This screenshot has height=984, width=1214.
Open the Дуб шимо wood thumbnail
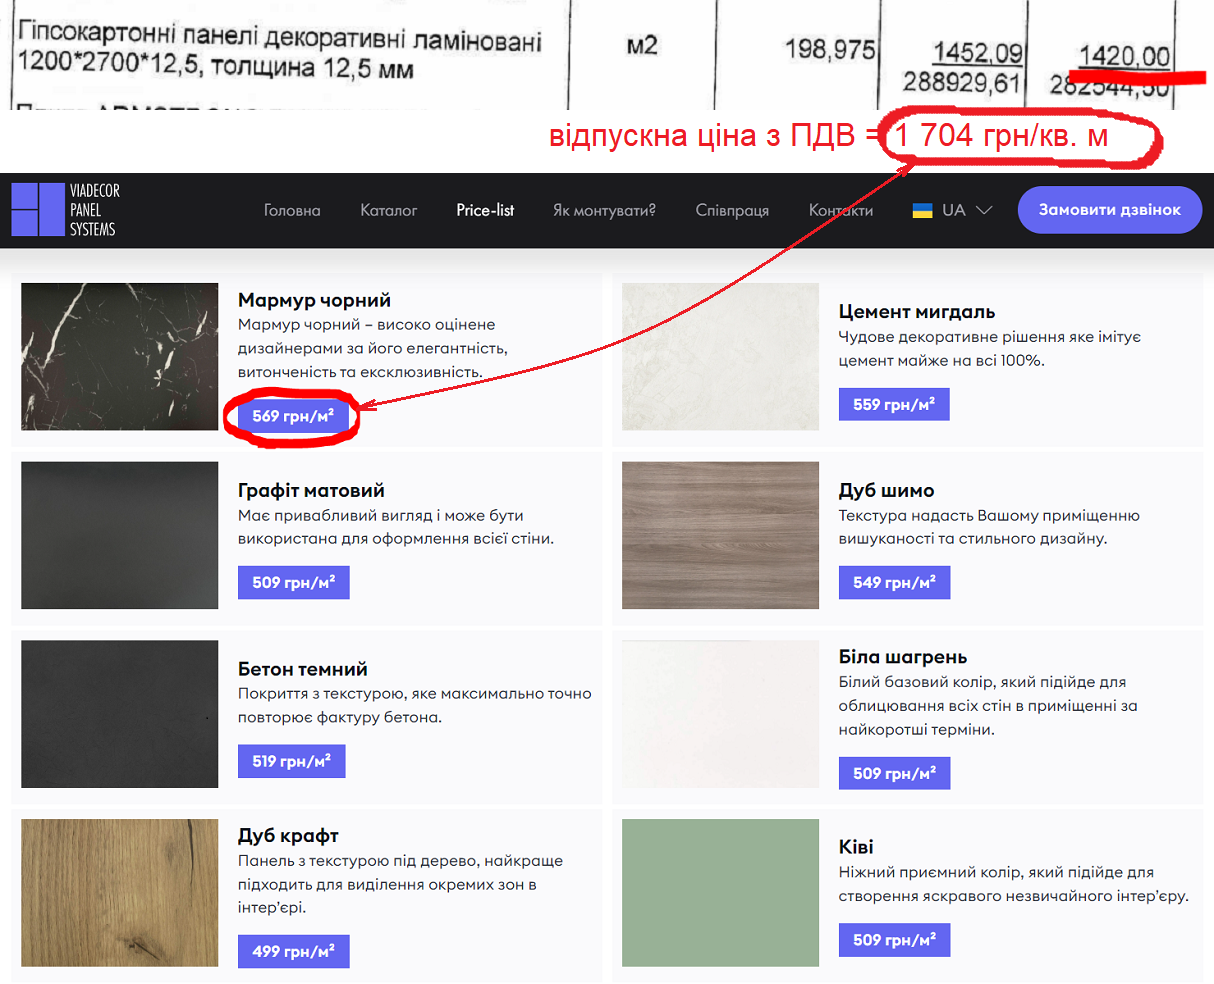pyautogui.click(x=720, y=535)
